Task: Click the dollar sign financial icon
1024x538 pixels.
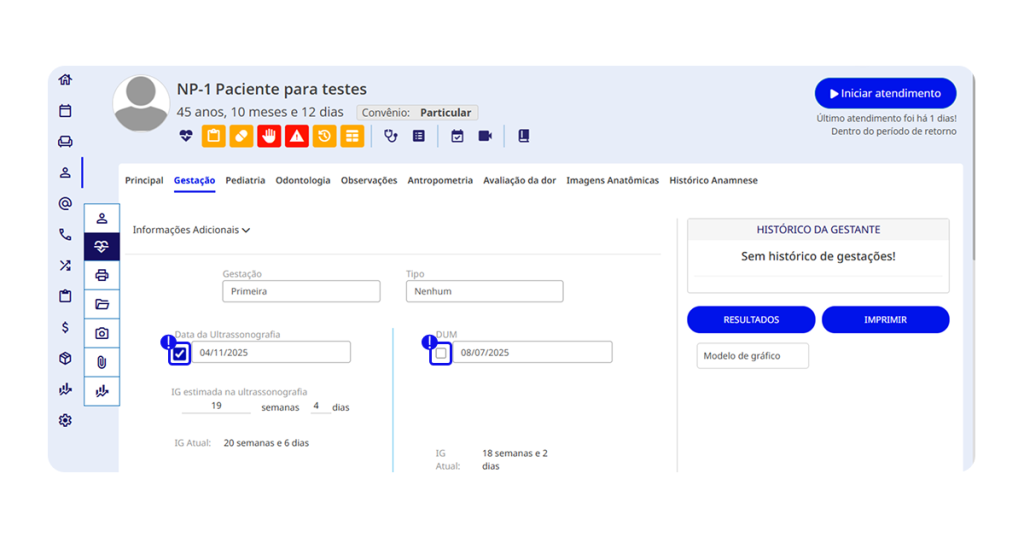Action: point(65,327)
